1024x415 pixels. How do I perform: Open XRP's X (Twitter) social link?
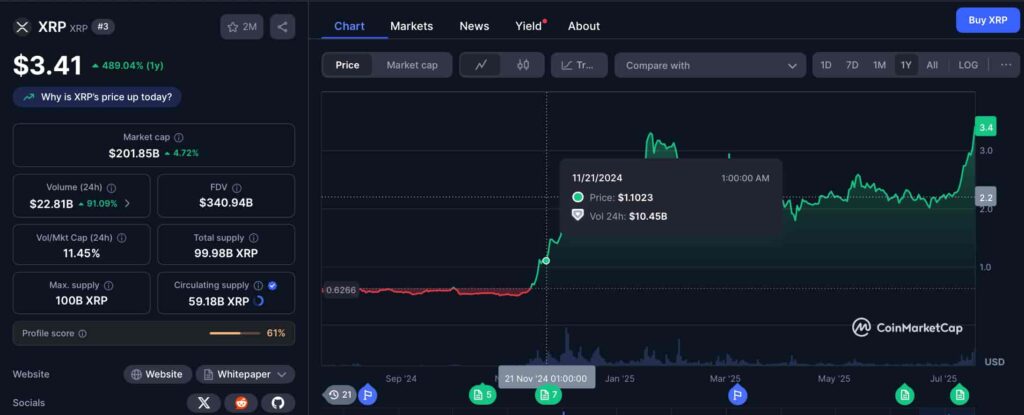(x=203, y=403)
